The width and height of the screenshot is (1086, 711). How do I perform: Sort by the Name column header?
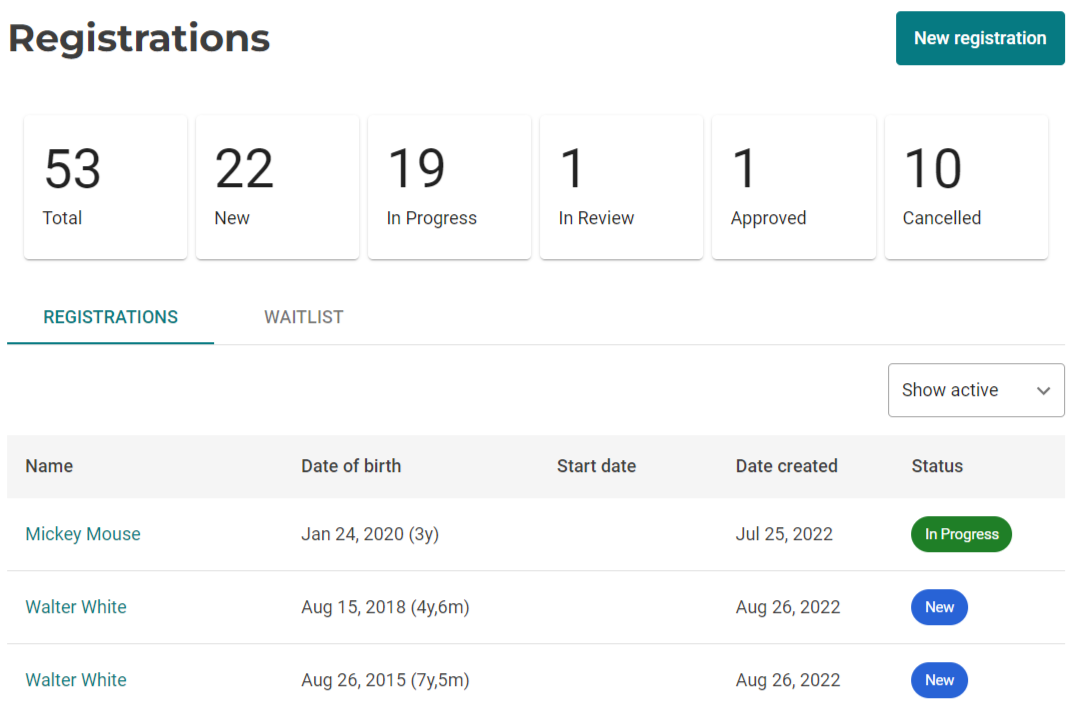[49, 466]
